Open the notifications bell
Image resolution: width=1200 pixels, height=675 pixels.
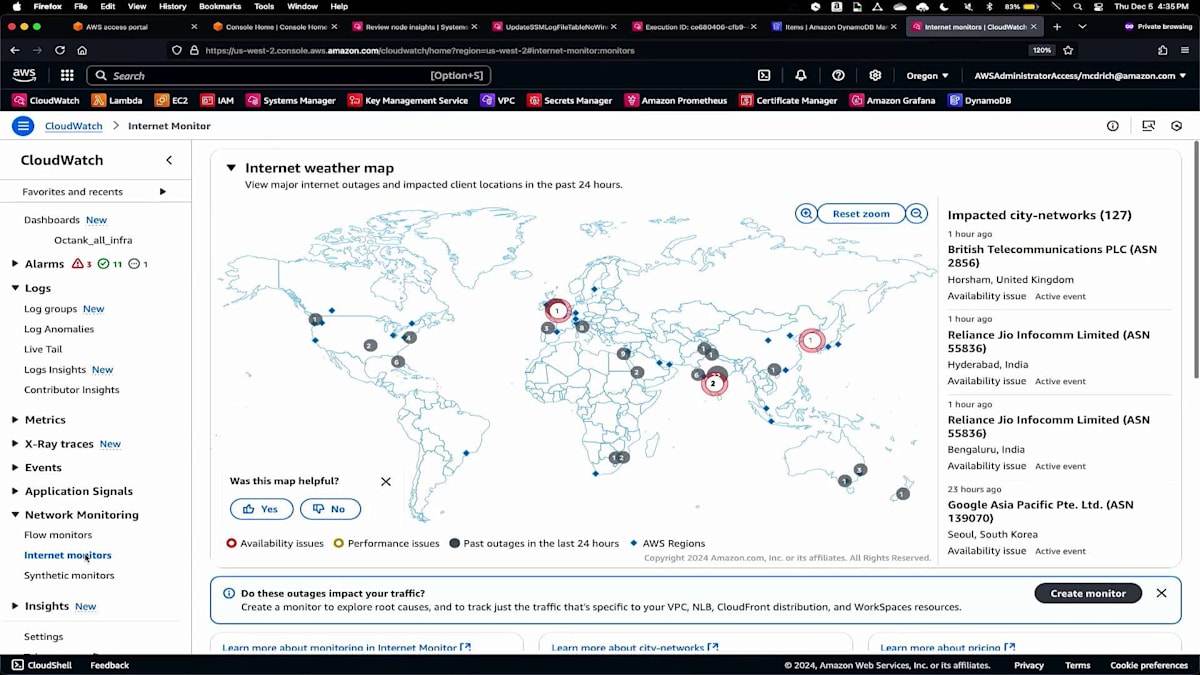[x=801, y=75]
